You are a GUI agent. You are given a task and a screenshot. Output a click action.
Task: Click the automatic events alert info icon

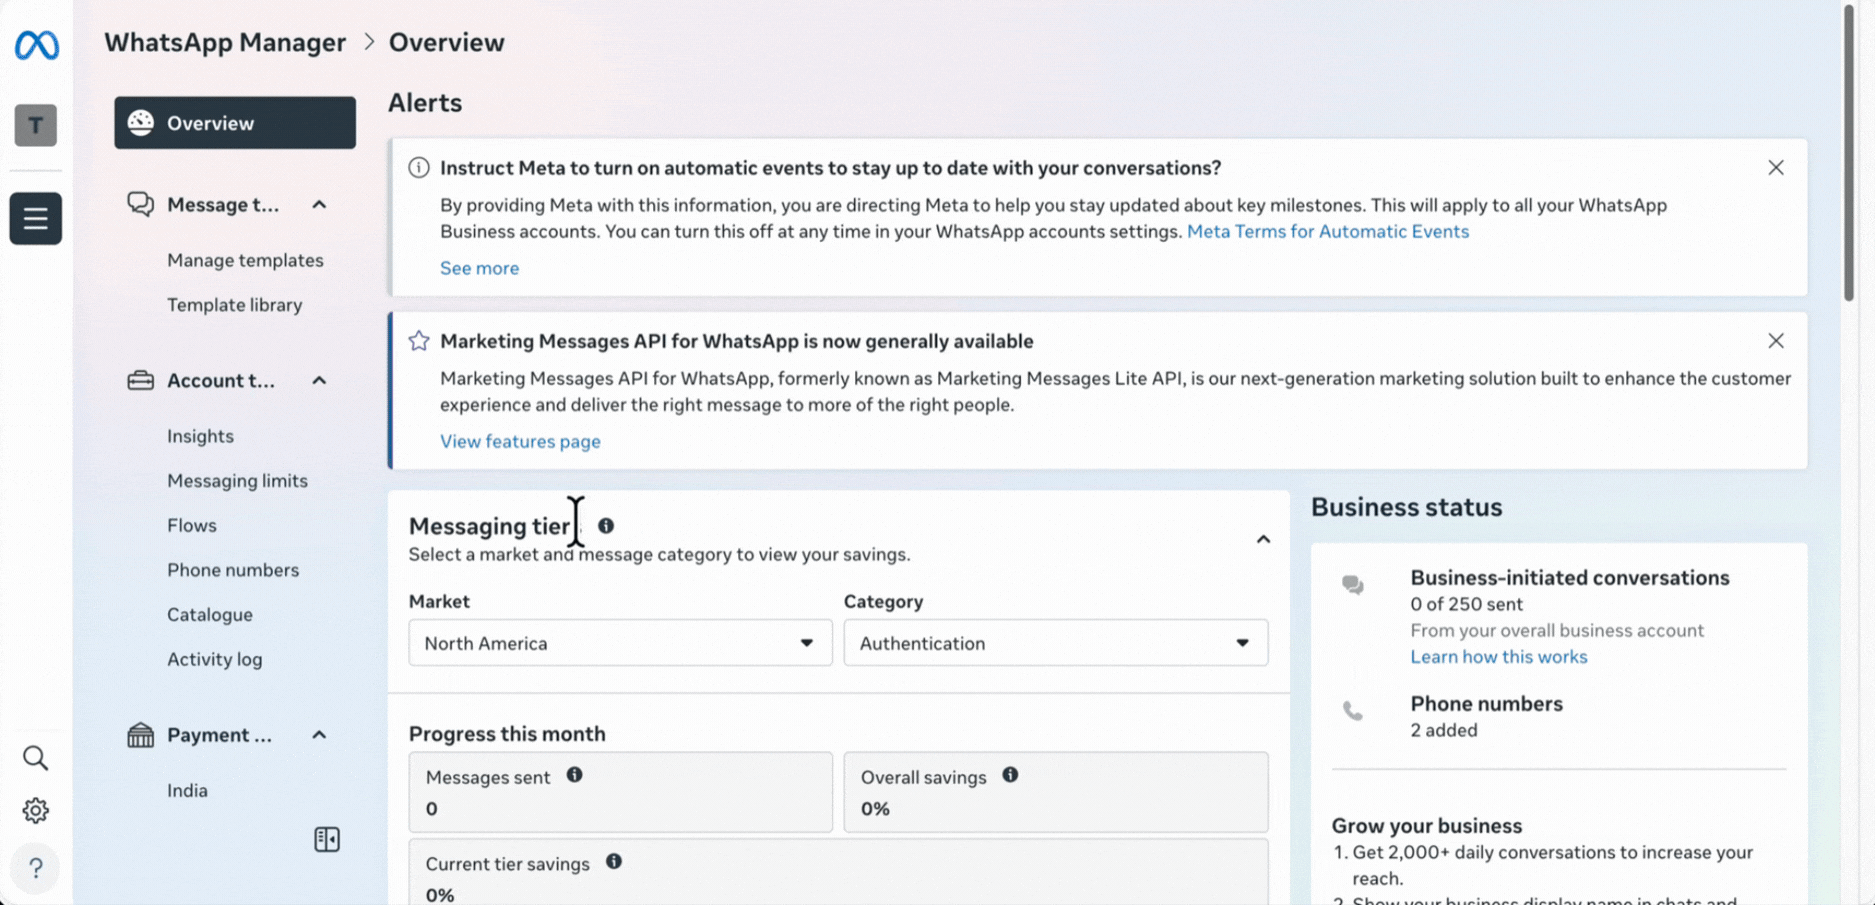click(x=419, y=168)
